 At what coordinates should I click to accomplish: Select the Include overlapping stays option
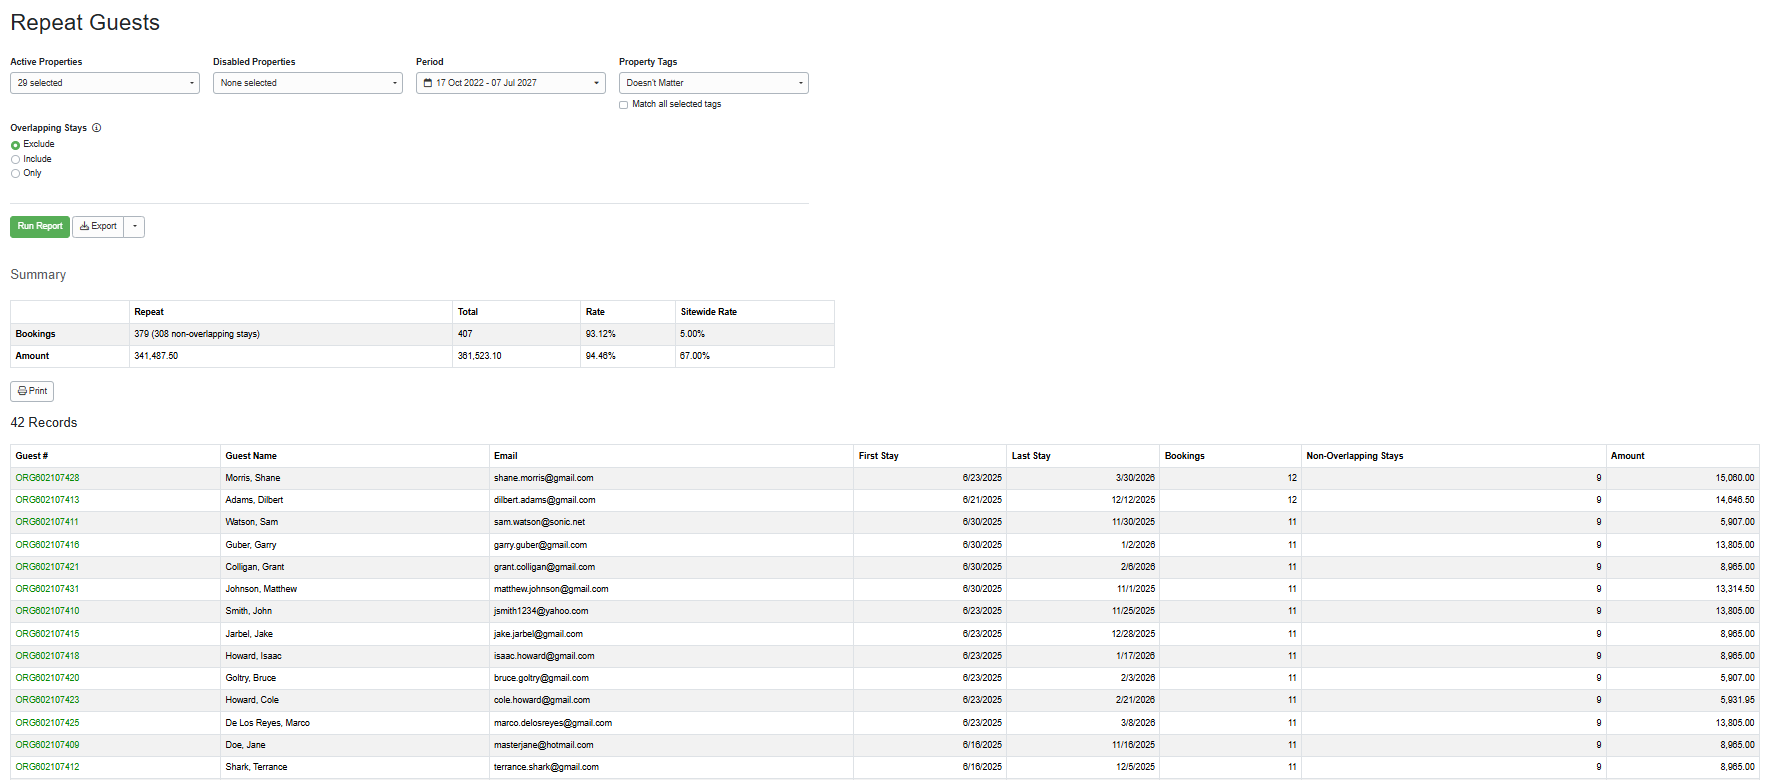(x=15, y=159)
